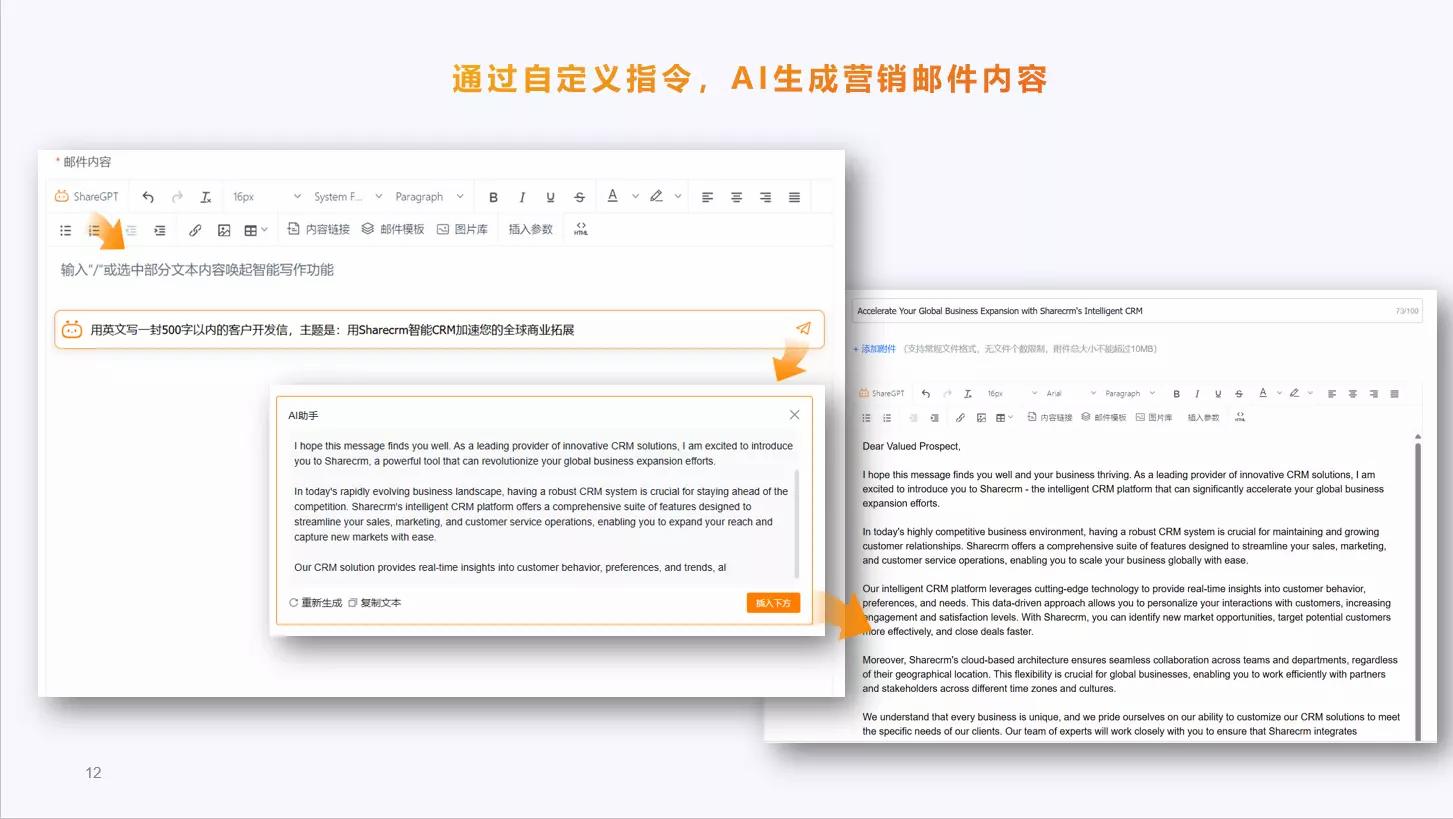Toggle bold in the left editor toolbar
This screenshot has width=1453, height=819.
tap(493, 197)
